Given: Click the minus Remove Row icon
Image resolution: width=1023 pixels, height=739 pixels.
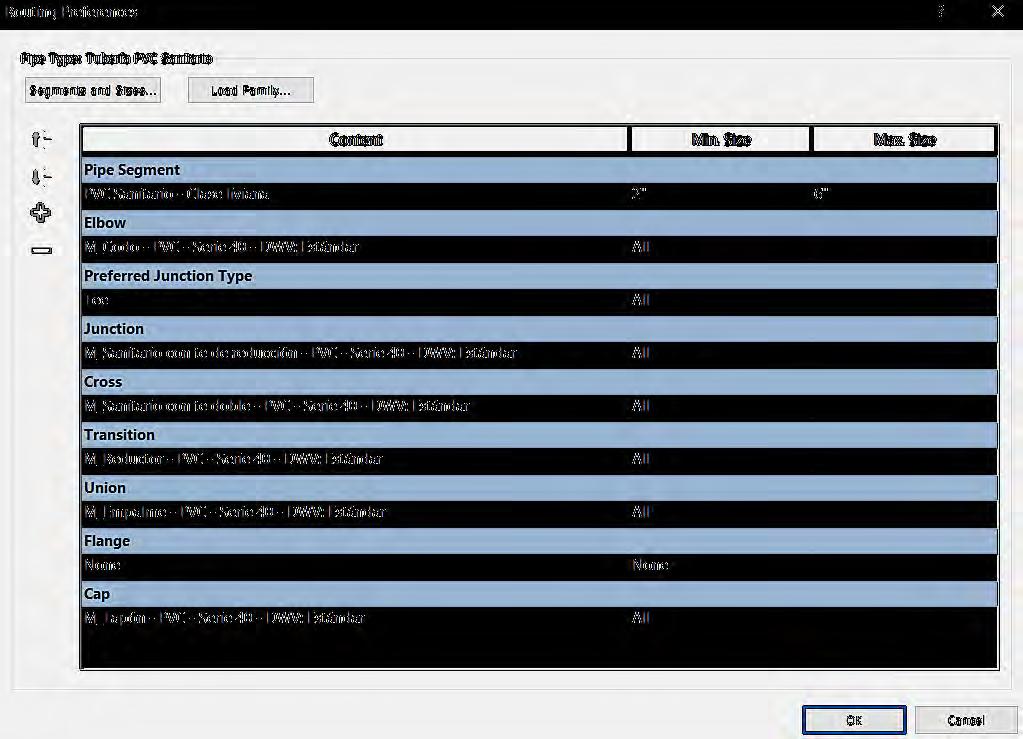Looking at the screenshot, I should (41, 250).
